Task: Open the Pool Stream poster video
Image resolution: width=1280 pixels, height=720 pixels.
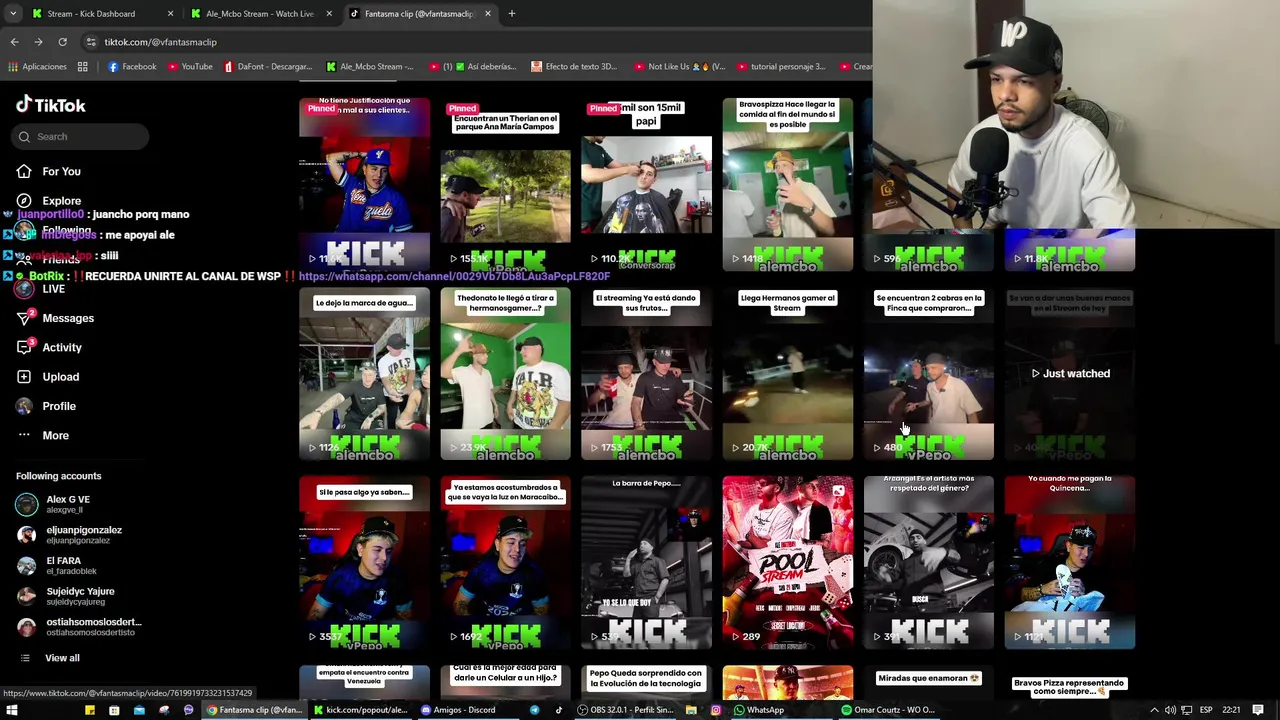Action: pos(787,563)
